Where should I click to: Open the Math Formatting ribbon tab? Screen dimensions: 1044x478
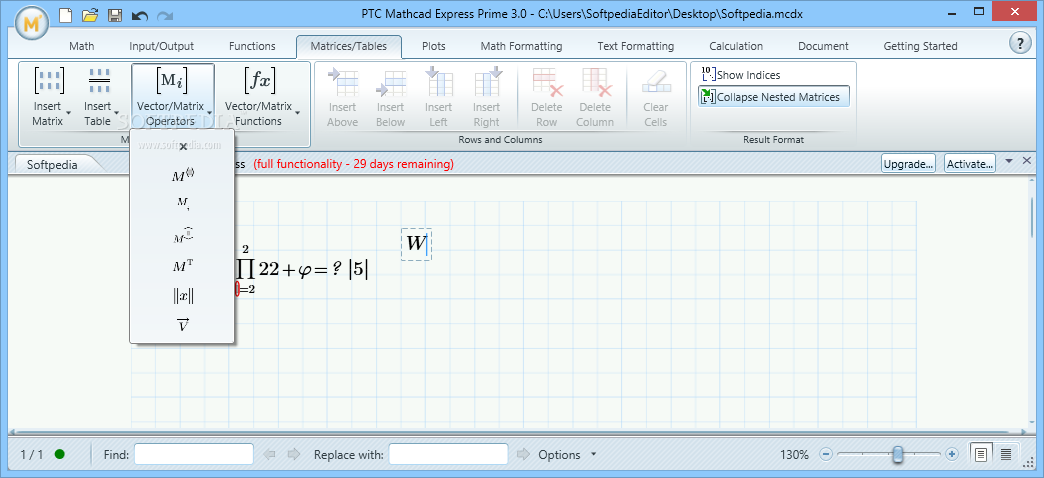[521, 46]
